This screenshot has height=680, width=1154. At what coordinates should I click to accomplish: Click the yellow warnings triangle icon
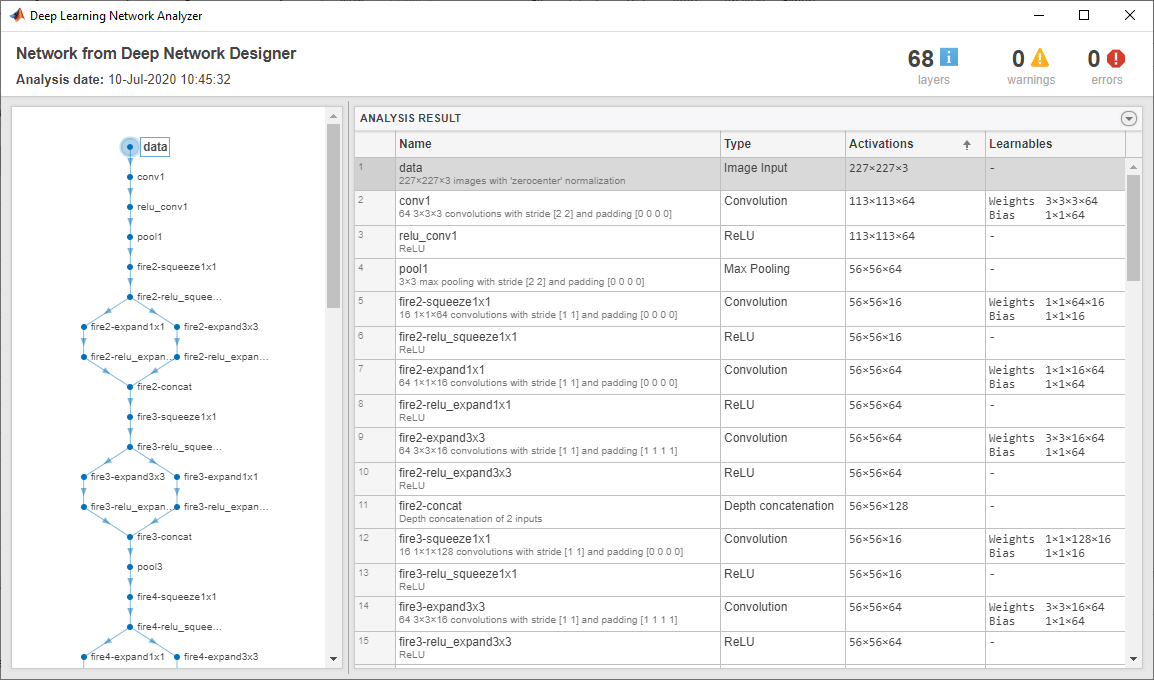1040,58
